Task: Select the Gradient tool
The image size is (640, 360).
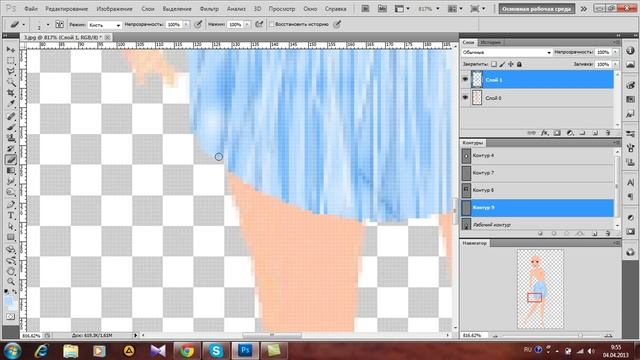Action: (11, 171)
